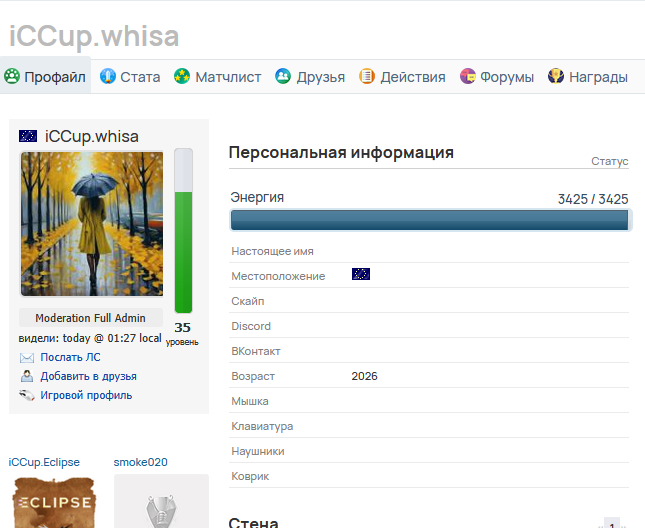Image resolution: width=645 pixels, height=528 pixels.
Task: Click the Discord label
Action: 251,327
